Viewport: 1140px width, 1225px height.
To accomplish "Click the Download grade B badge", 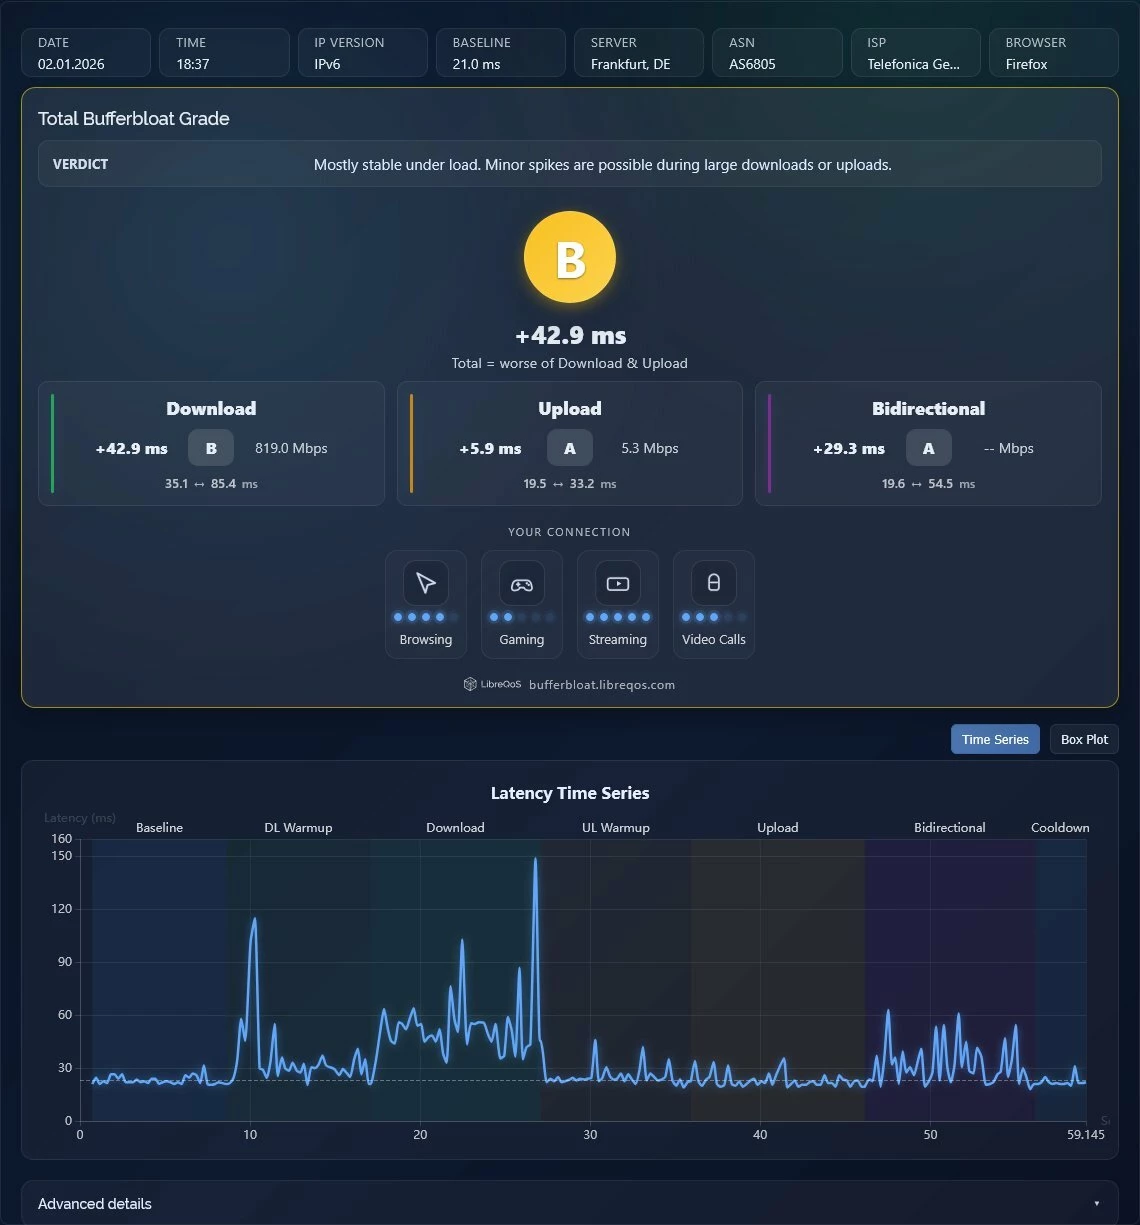I will 211,448.
